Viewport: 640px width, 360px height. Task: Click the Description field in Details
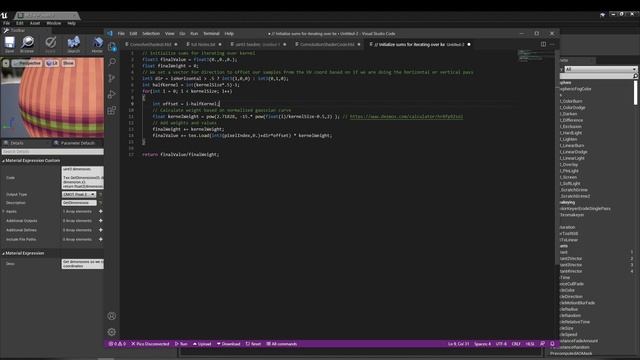(79, 202)
